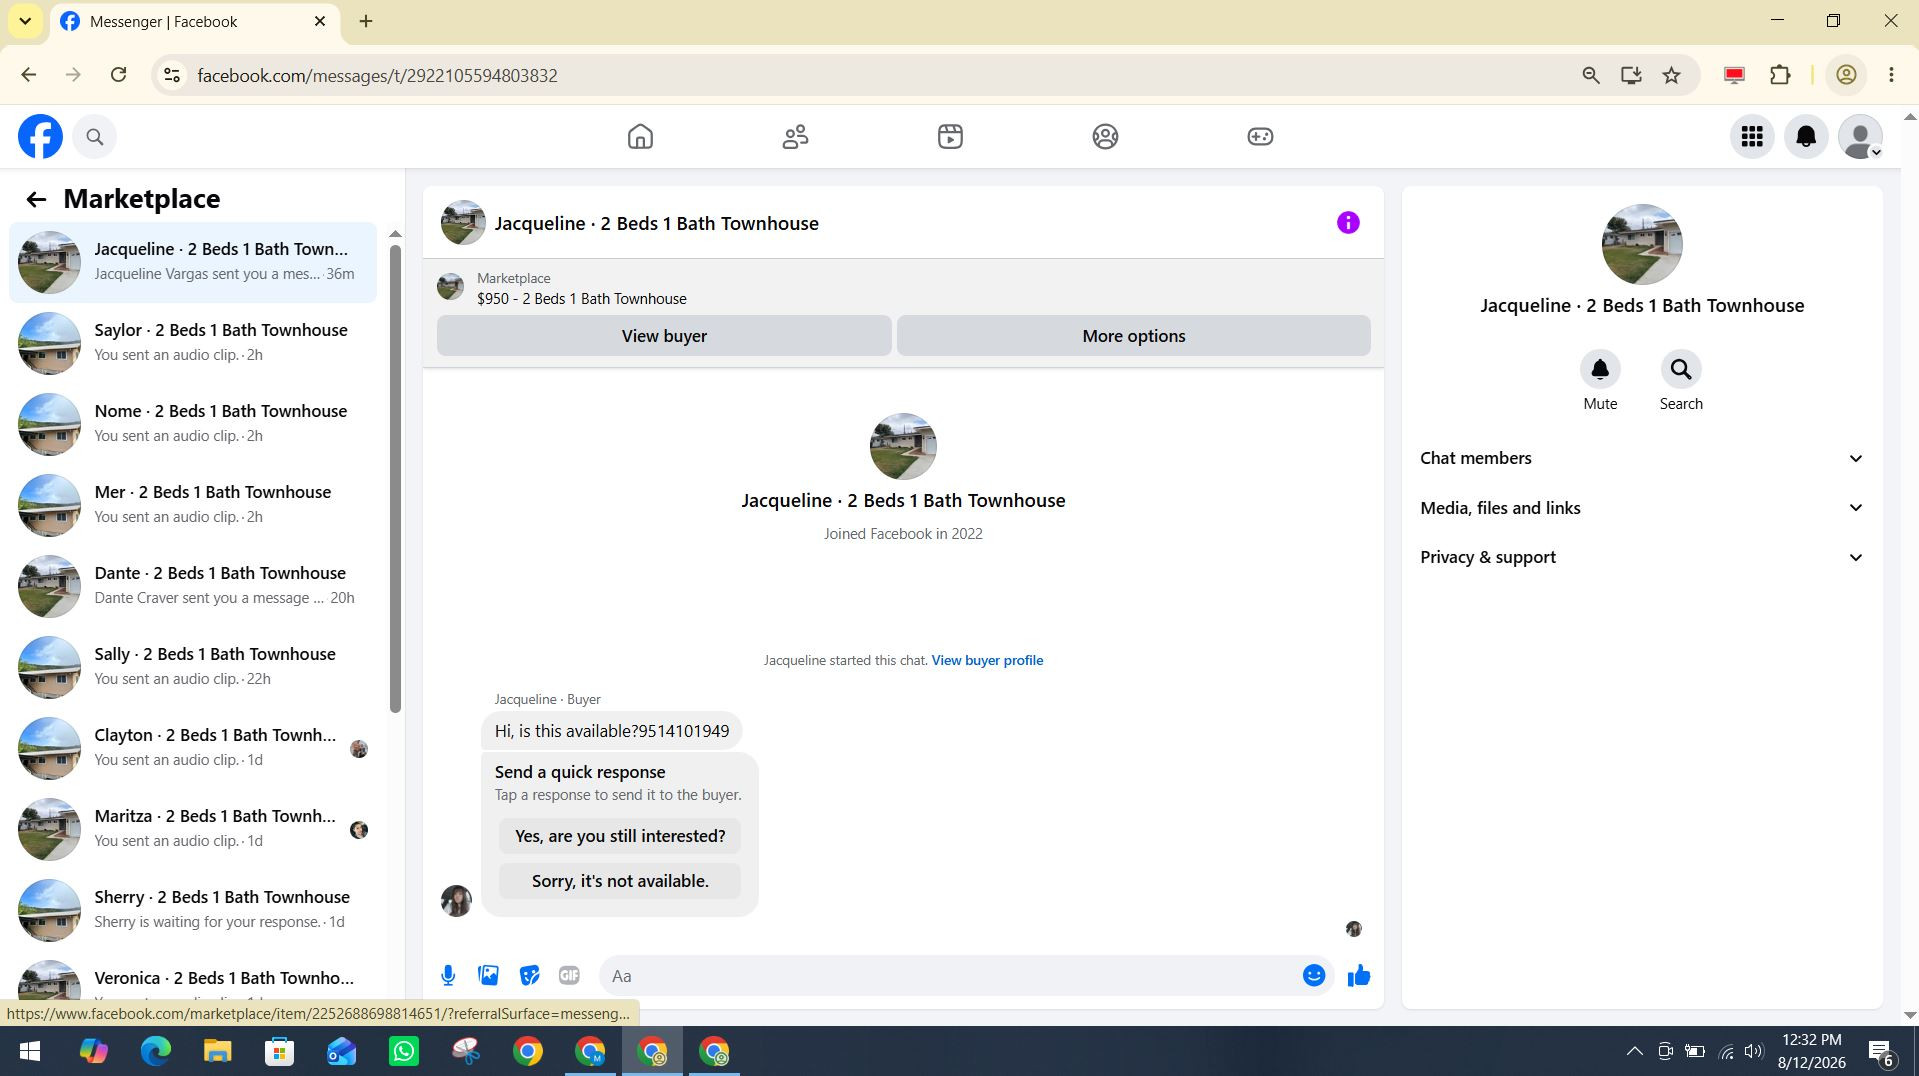Record a voice clip with microphone
1919x1076 pixels.
coord(448,976)
